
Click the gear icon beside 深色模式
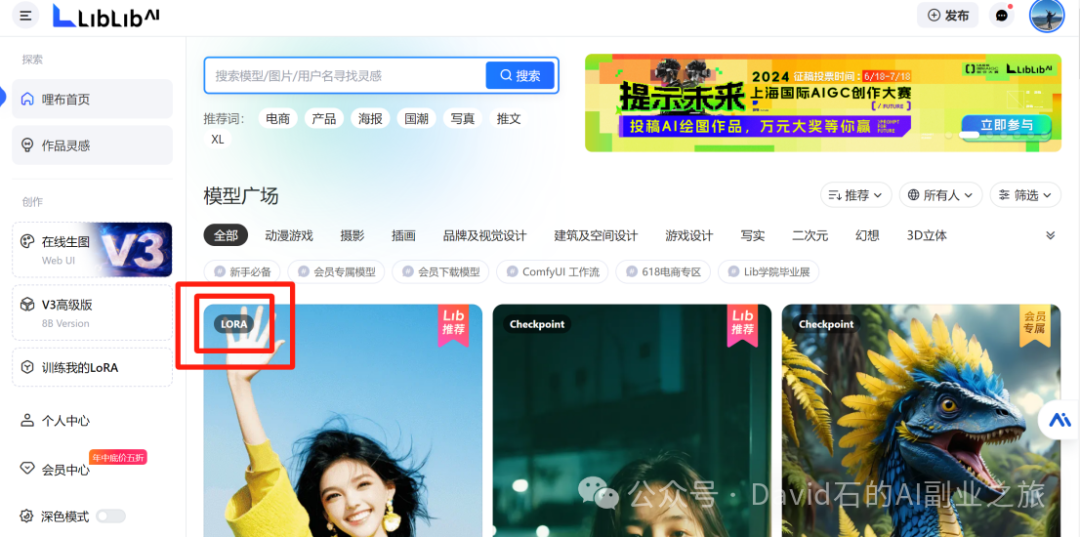click(27, 516)
